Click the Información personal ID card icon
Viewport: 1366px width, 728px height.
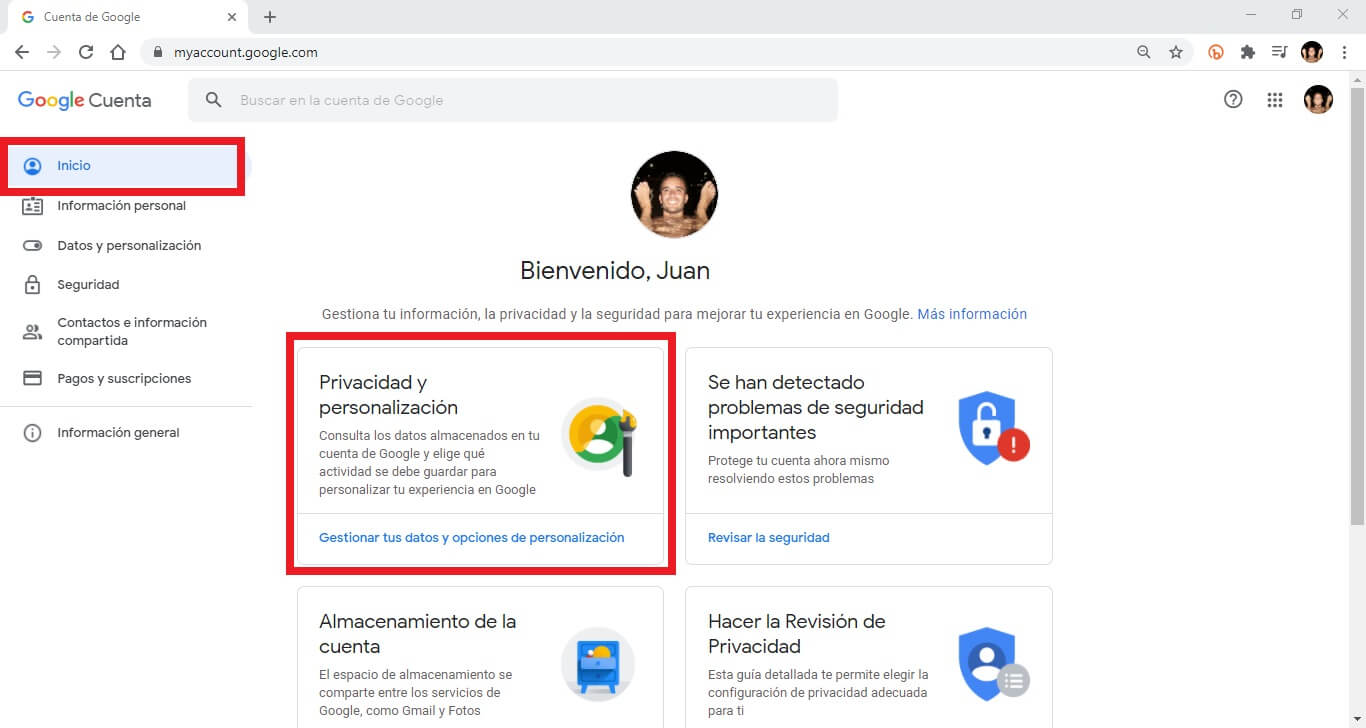coord(33,206)
